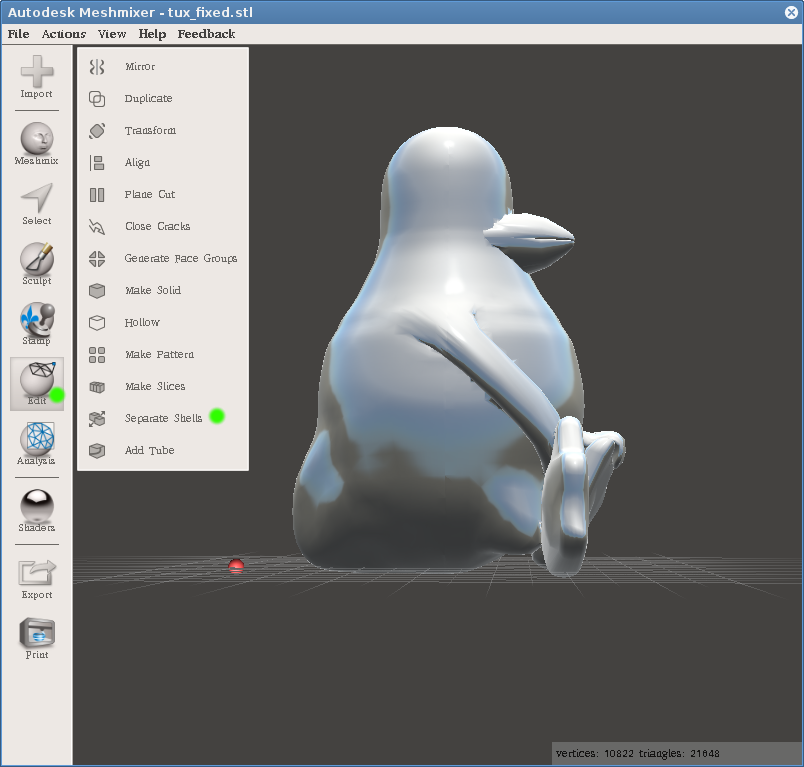Close the Meshmixer window
This screenshot has height=767, width=804.
pos(791,12)
